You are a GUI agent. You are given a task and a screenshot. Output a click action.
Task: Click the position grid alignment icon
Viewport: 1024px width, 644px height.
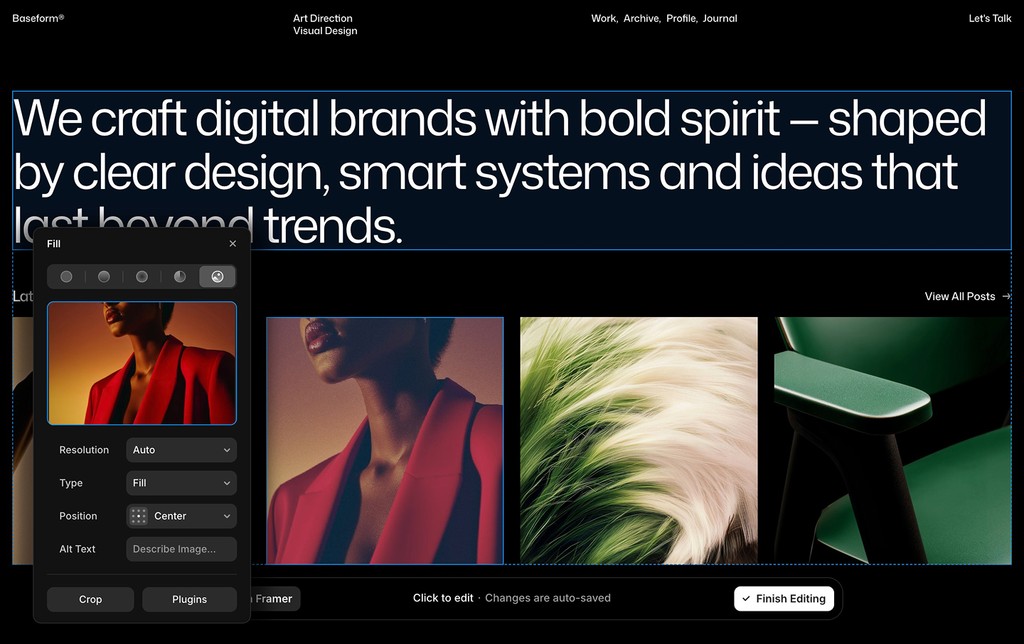[x=138, y=516]
